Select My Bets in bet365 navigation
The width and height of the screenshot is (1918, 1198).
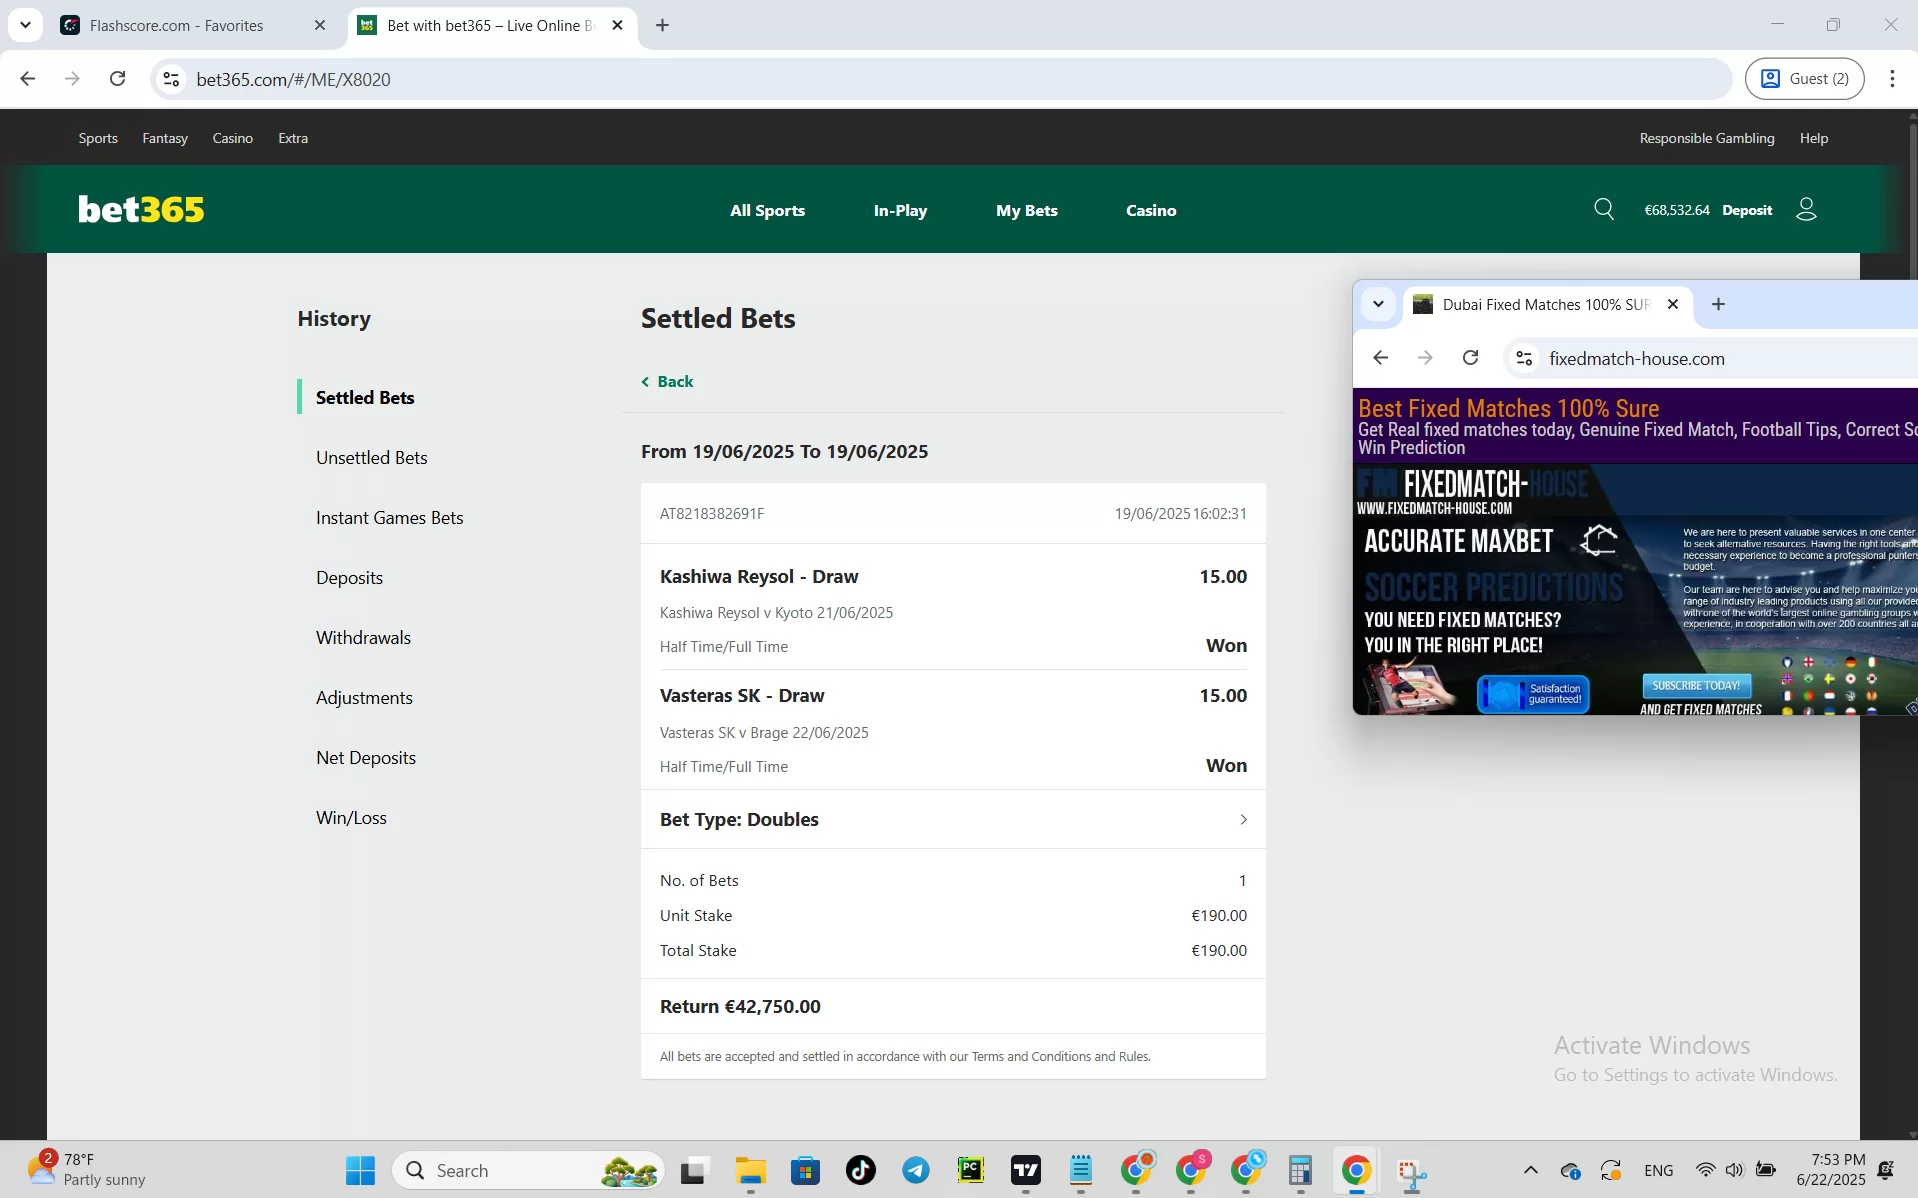(1026, 210)
